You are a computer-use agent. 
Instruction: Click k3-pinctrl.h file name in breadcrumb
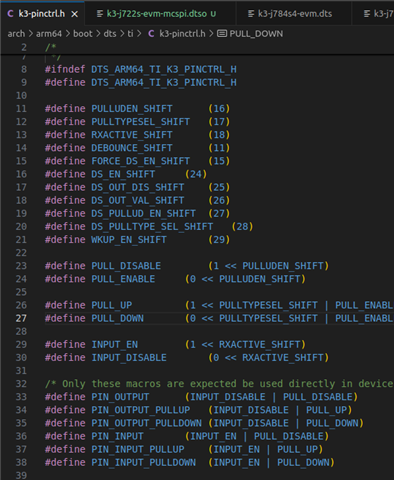[x=182, y=34]
